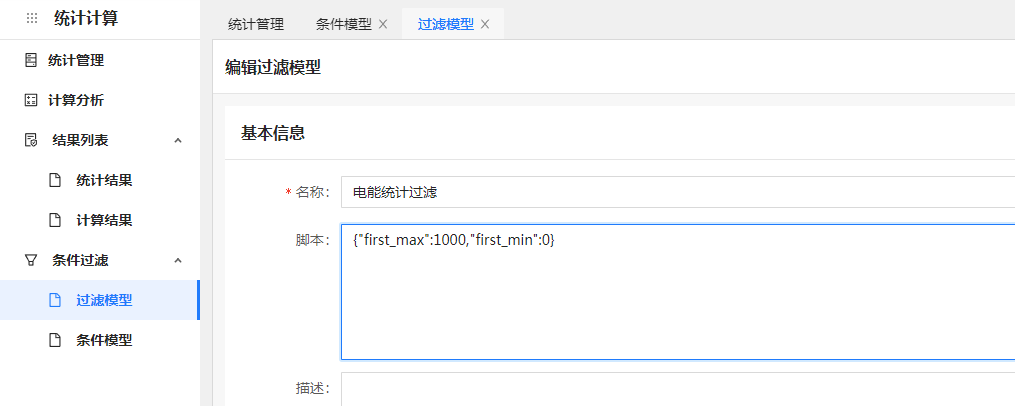Click the 条件模型 file icon in sidebar
The width and height of the screenshot is (1015, 406).
pyautogui.click(x=56, y=340)
